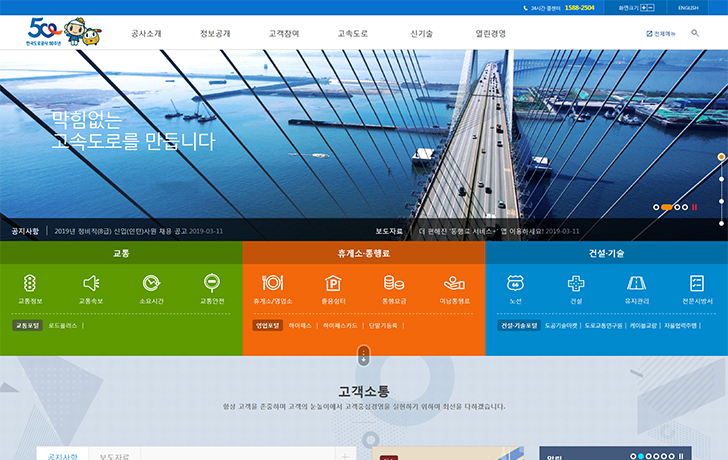Screen dimensions: 728x460
Task: Click the 50th anniversary logo
Action: click(x=44, y=32)
